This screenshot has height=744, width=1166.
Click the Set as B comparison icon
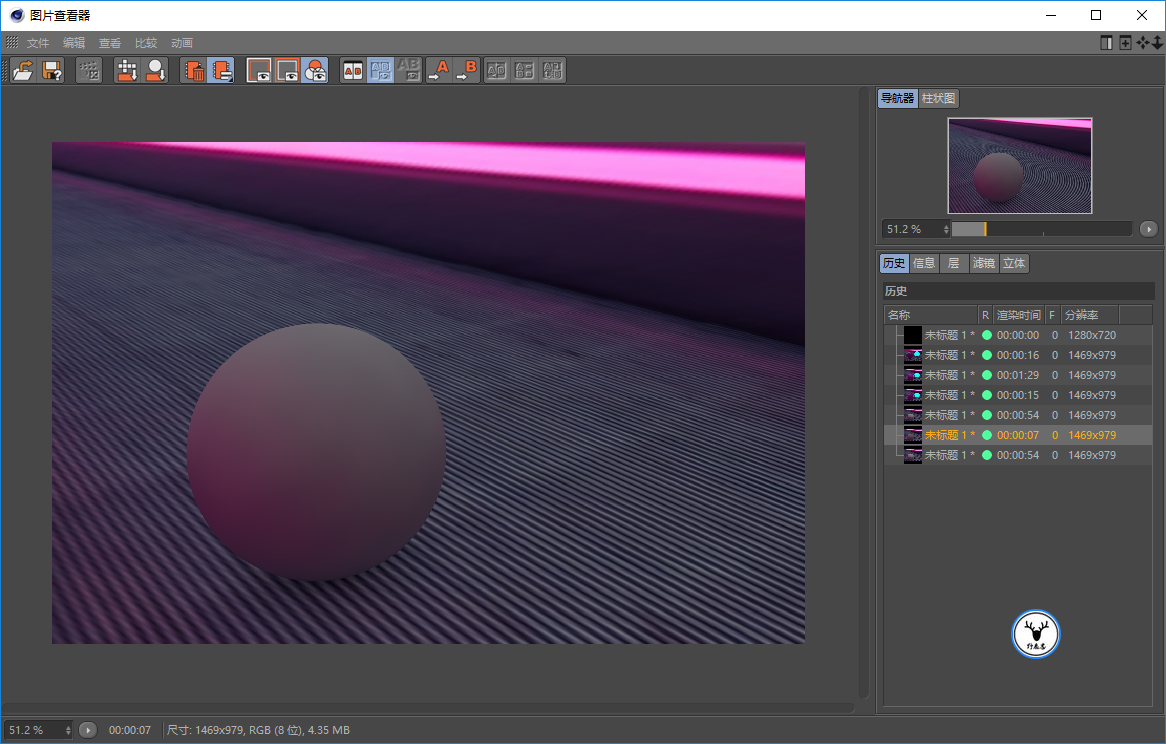pos(467,70)
